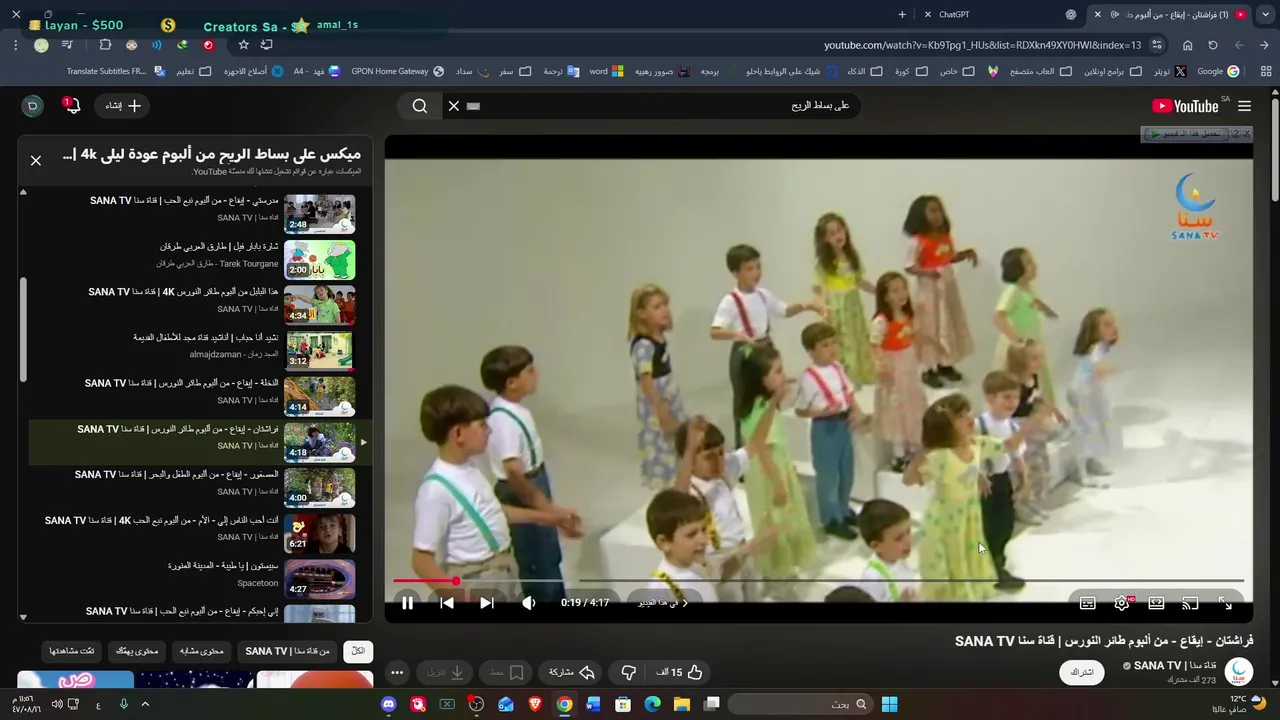The width and height of the screenshot is (1280, 720).
Task: Open account avatar menu
Action: point(32,106)
